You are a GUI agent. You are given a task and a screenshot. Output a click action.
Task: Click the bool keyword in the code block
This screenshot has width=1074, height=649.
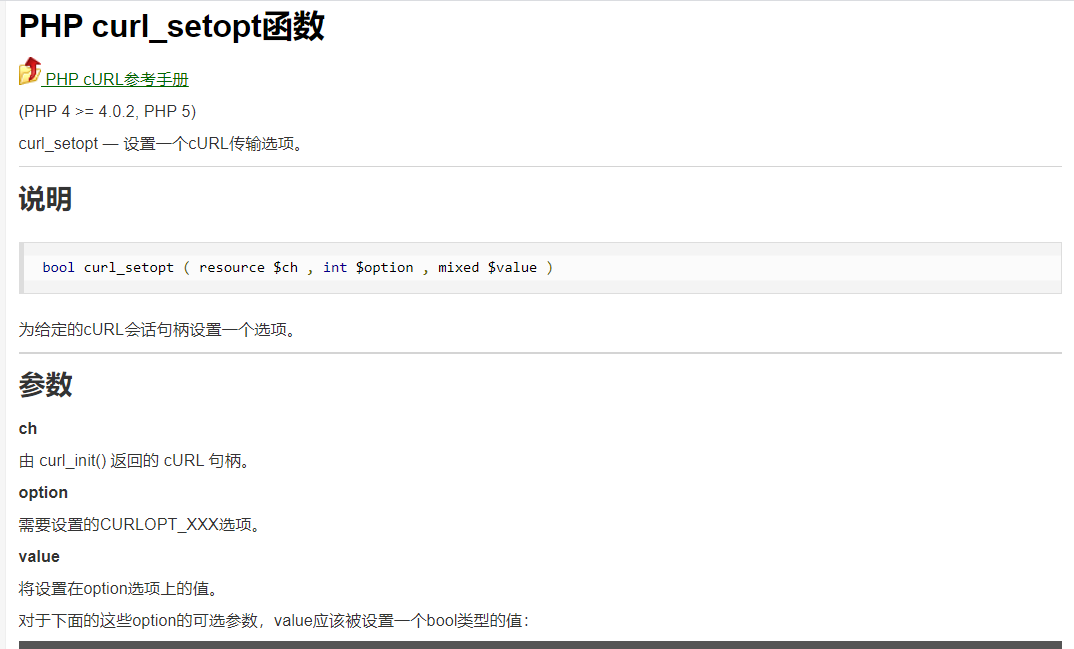(58, 267)
